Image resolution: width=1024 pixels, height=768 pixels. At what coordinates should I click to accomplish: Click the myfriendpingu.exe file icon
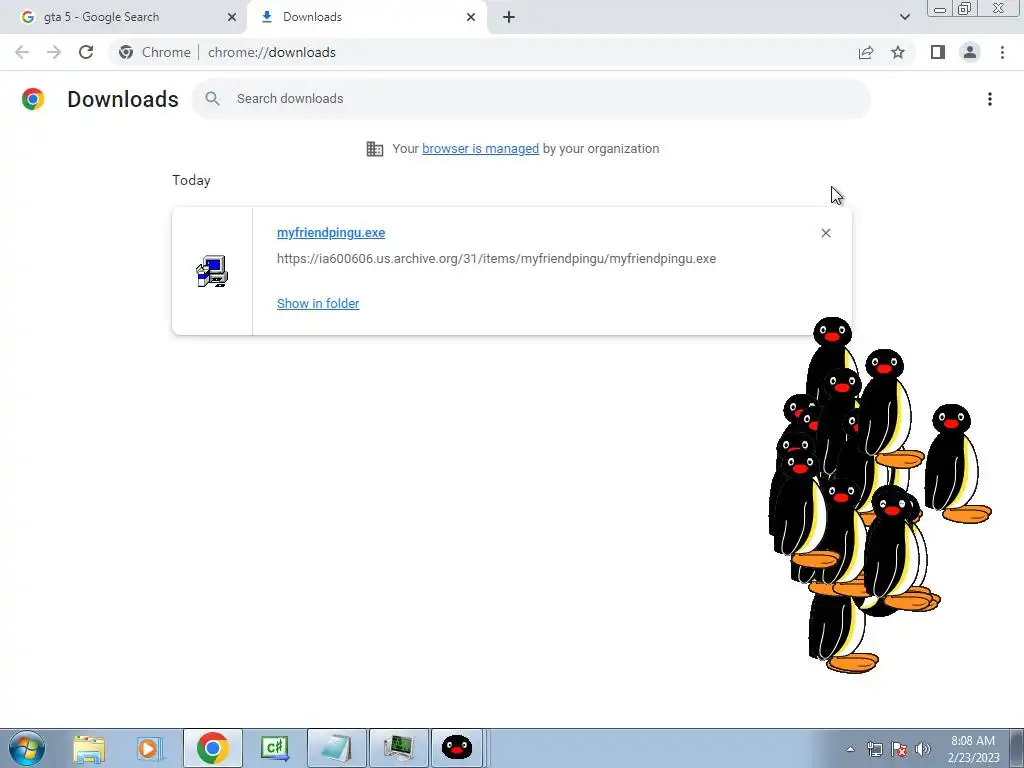(x=212, y=271)
